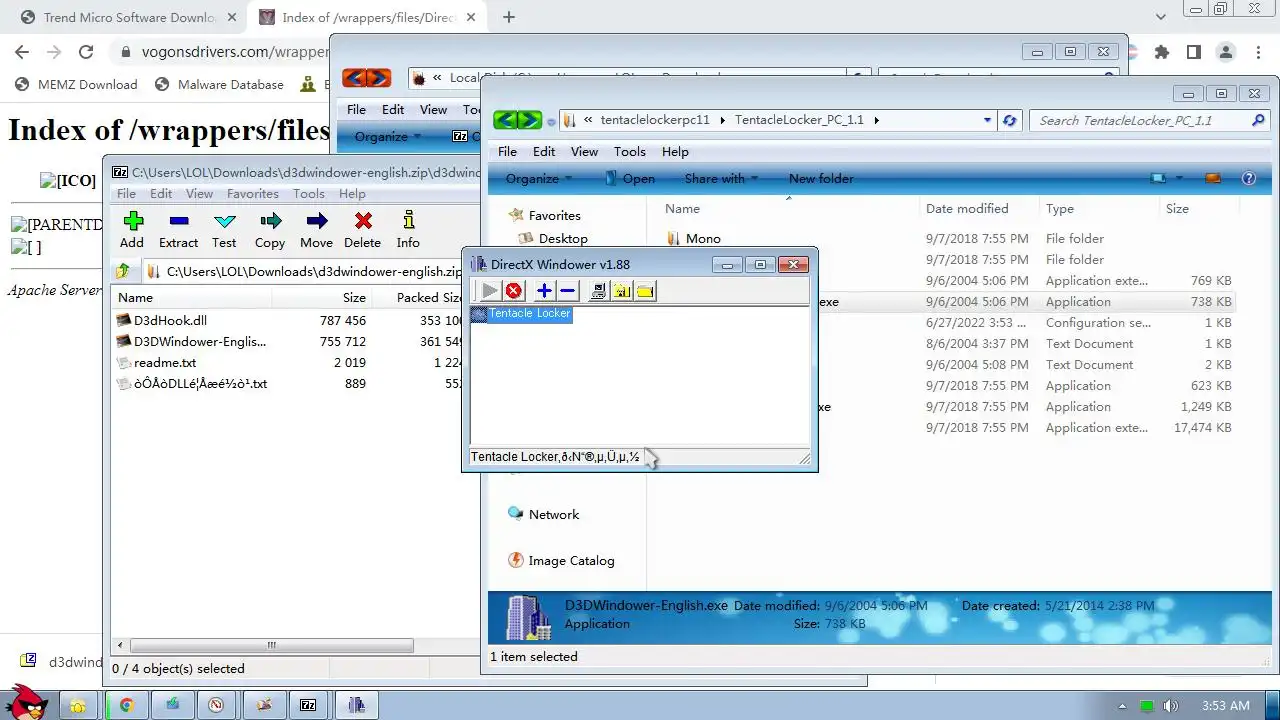Click the Organize dropdown in the rear explorer window
The image size is (1280, 720).
tap(387, 137)
